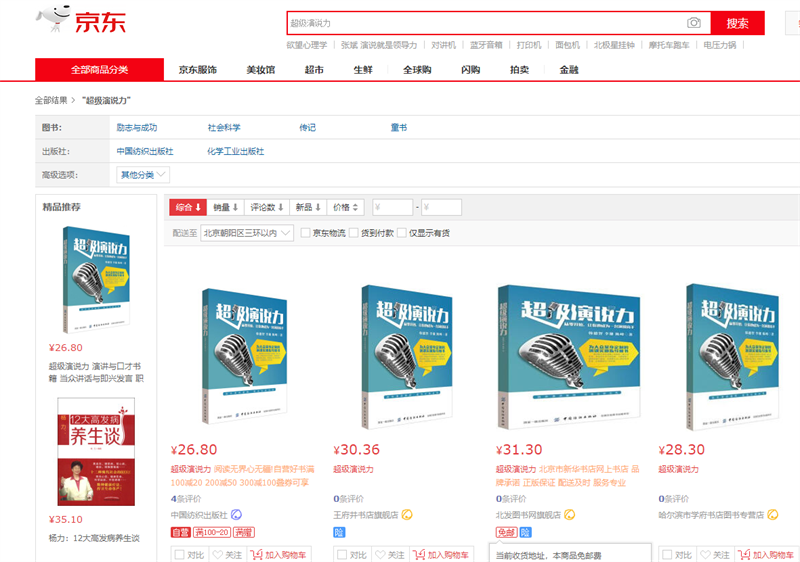This screenshot has height=562, width=800.
Task: Click chat icon beside 中国纺织出版社 store
Action: (x=237, y=515)
